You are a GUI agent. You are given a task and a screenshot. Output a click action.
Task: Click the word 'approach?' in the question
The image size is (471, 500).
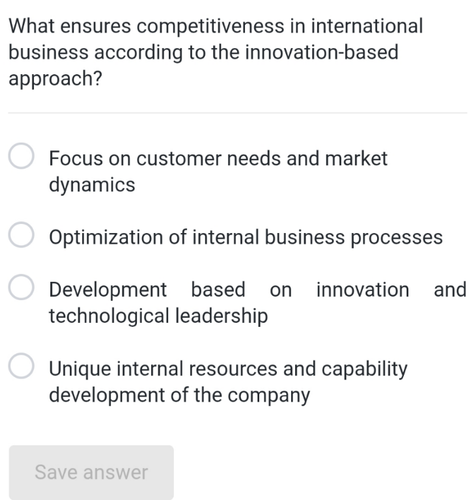(55, 79)
